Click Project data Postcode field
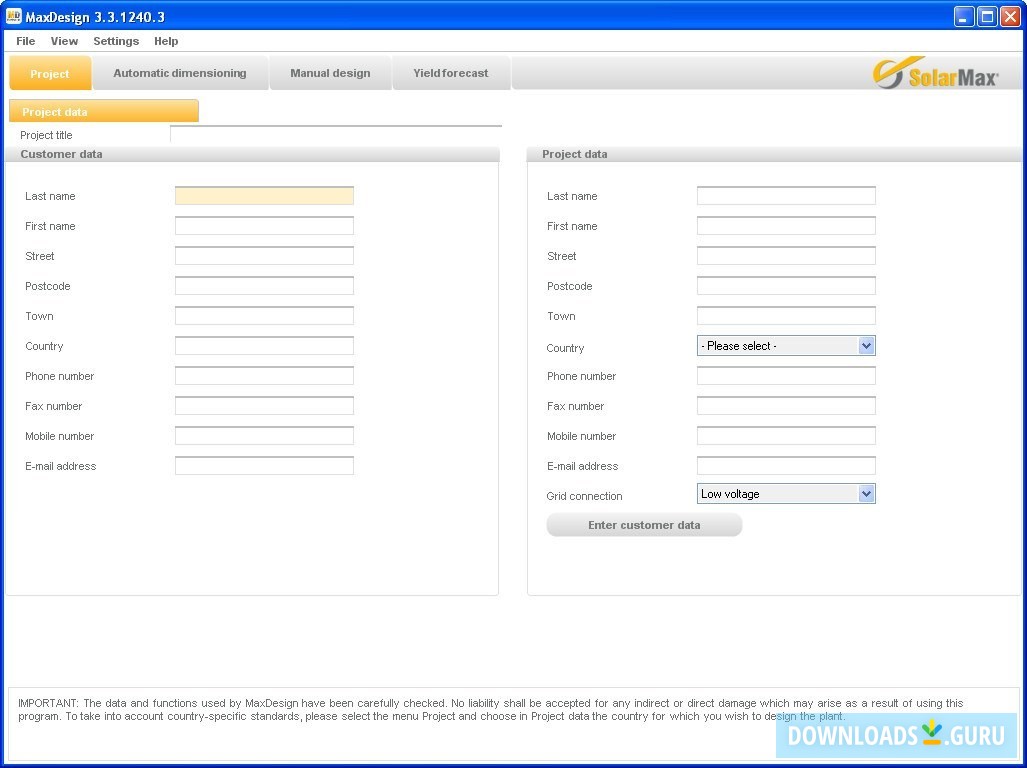The width and height of the screenshot is (1027, 768). tap(786, 286)
